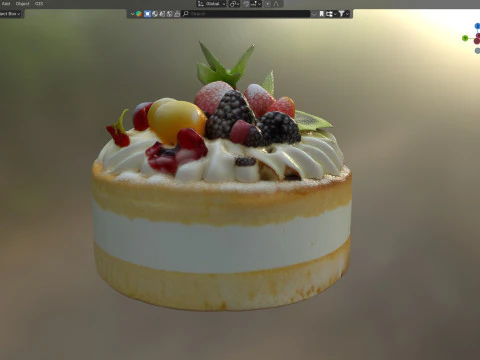Toggle the snapping magnet icon
The height and width of the screenshot is (360, 480).
pyautogui.click(x=246, y=4)
